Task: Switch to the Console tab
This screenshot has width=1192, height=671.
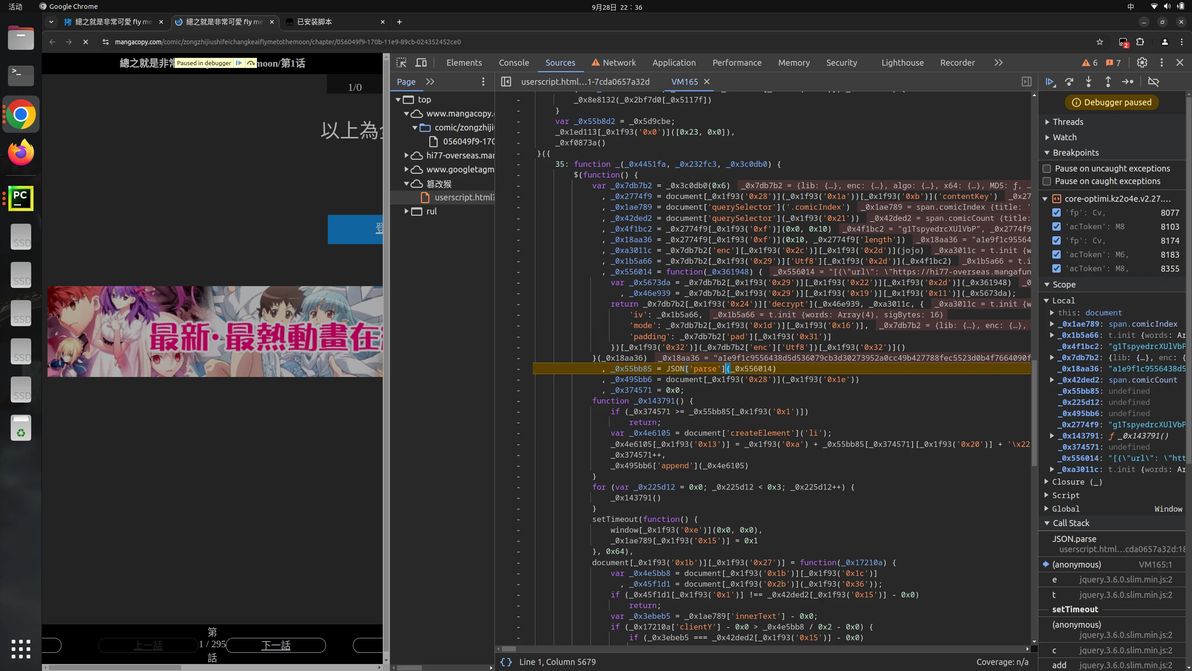Action: (x=514, y=62)
